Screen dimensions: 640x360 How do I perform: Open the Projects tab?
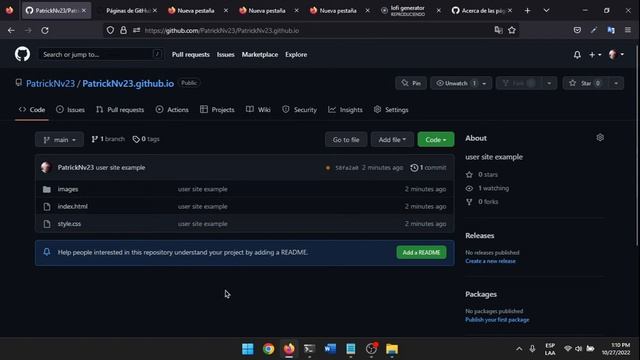pyautogui.click(x=217, y=109)
